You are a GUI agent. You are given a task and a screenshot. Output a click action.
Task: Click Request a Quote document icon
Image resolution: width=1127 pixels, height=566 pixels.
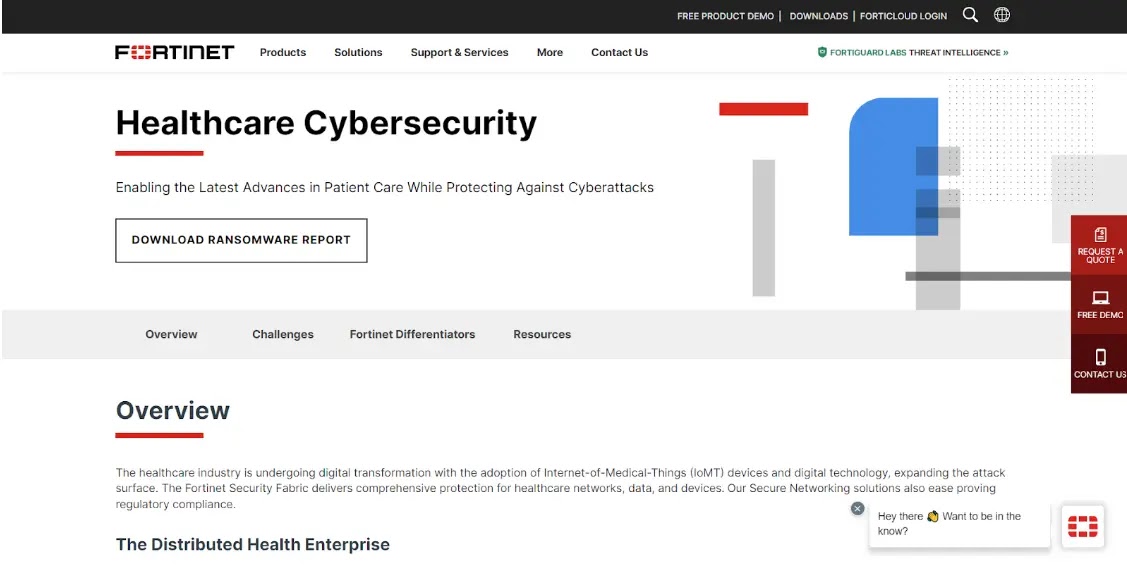click(x=1100, y=234)
